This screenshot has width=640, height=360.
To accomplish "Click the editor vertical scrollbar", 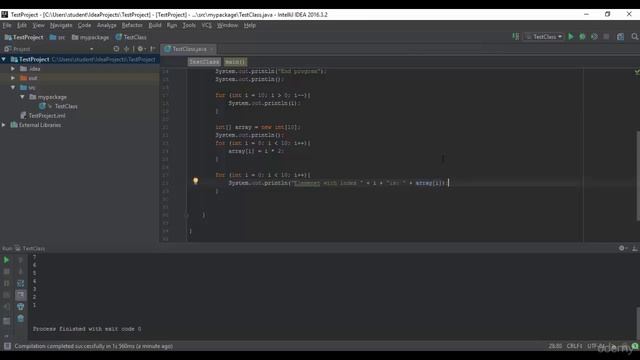I will (x=638, y=176).
